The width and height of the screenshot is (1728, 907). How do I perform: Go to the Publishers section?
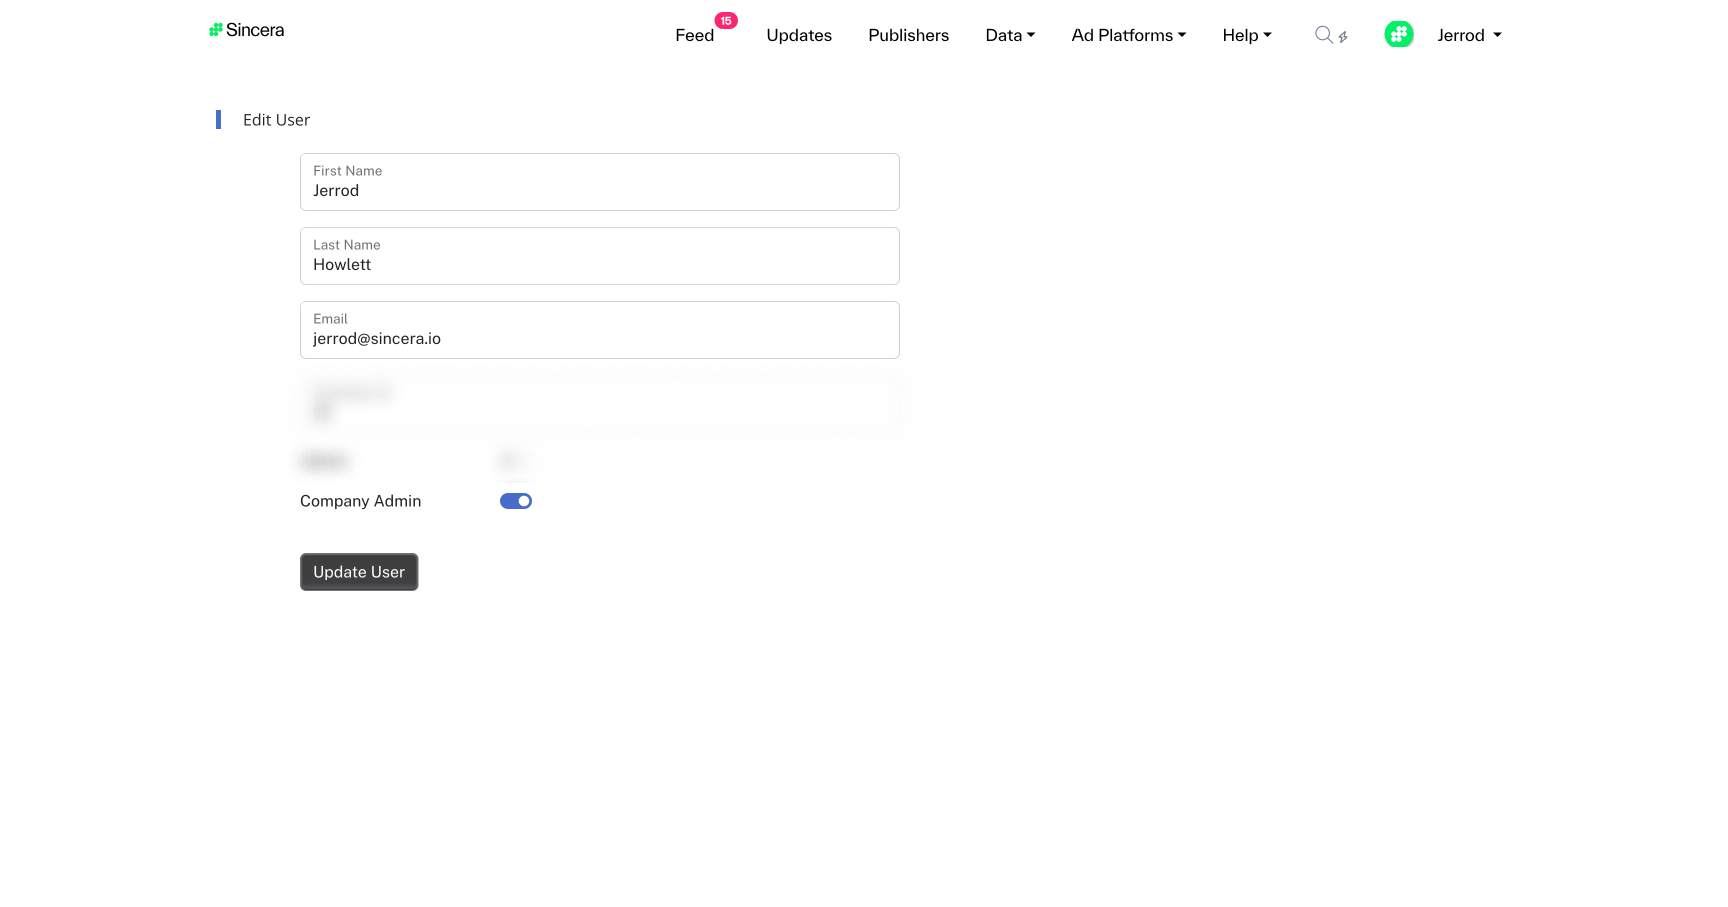tap(908, 35)
